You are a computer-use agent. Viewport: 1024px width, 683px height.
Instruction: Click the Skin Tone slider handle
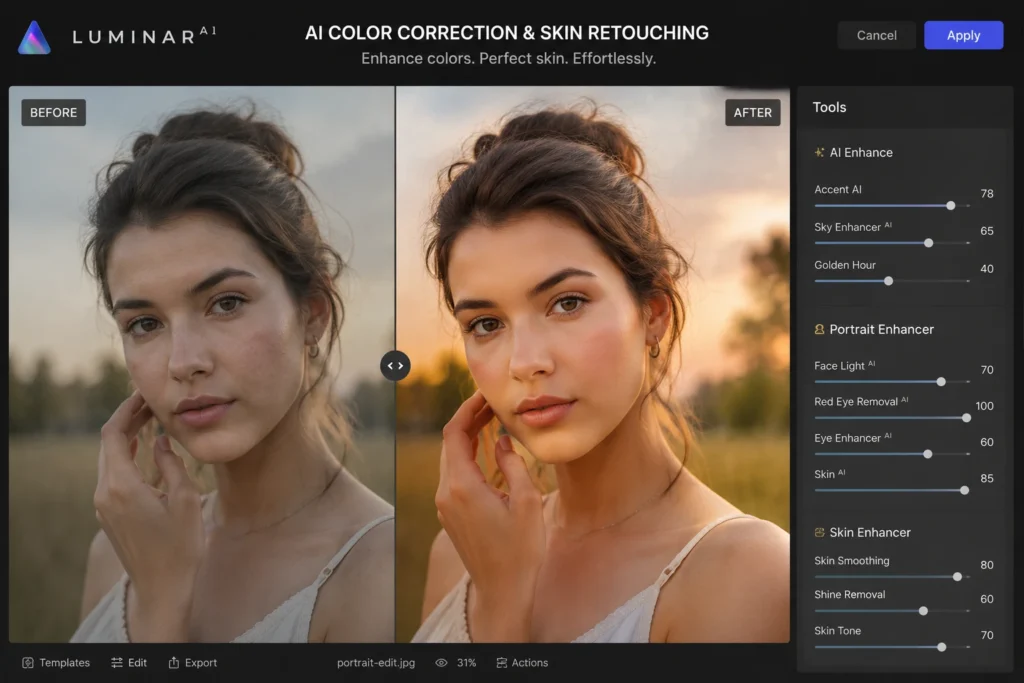pos(942,647)
